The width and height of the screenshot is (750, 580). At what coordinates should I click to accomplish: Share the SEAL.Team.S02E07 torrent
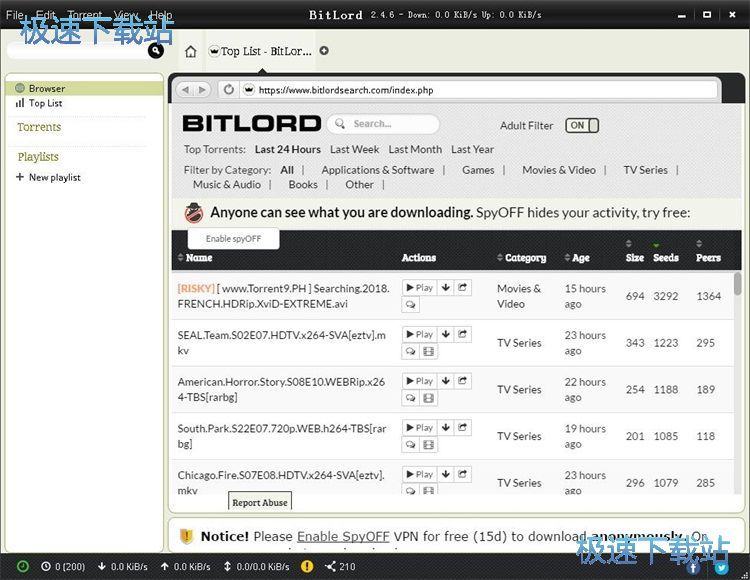tap(462, 334)
